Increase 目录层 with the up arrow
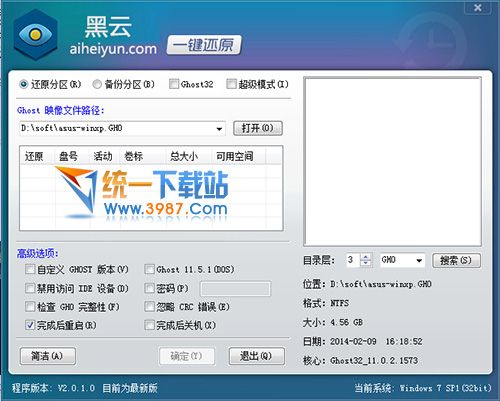Viewport: 500px width, 401px height. [366, 257]
